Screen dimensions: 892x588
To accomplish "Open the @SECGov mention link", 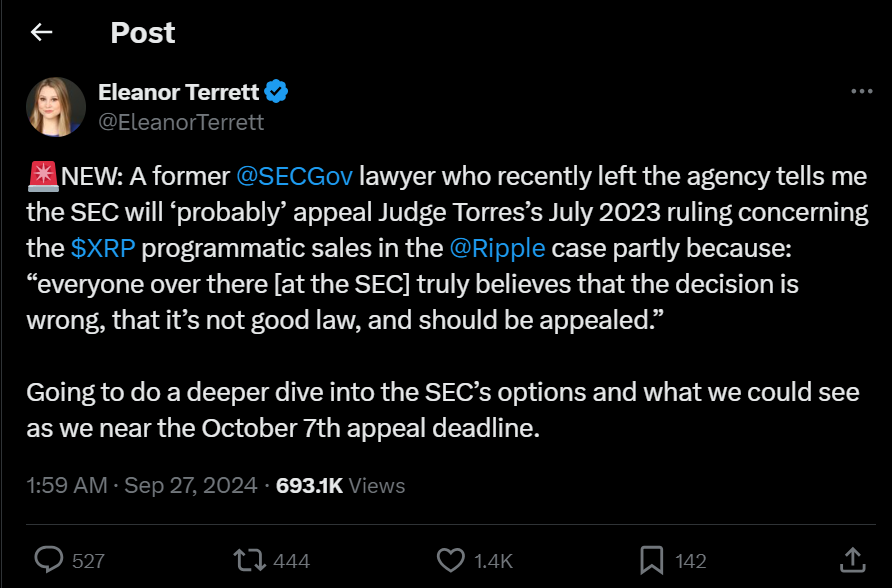I will pyautogui.click(x=295, y=179).
